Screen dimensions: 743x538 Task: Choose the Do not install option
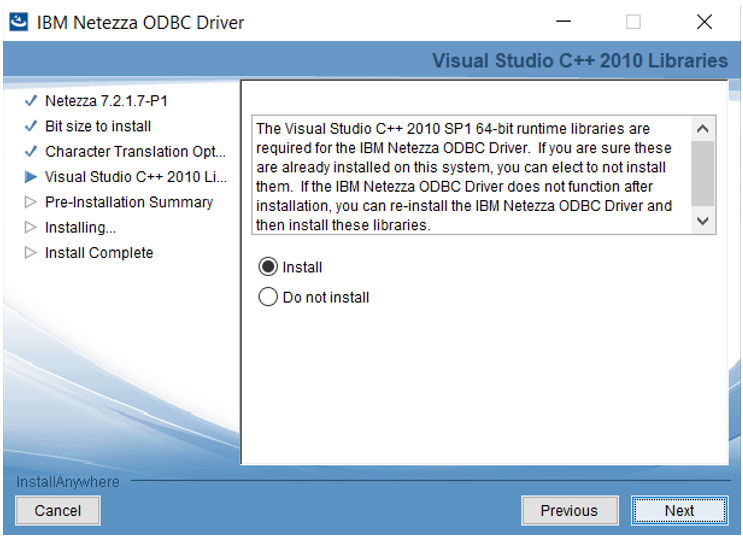point(268,297)
